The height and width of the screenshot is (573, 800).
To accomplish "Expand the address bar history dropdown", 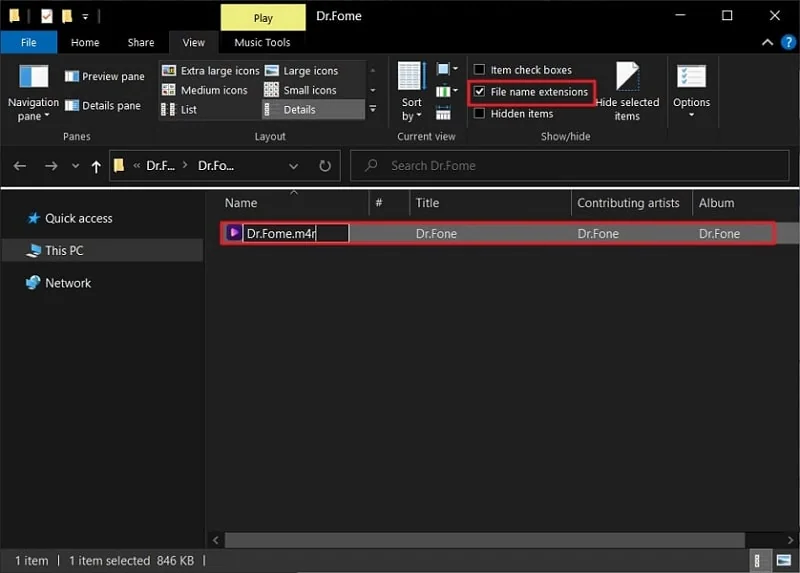I will 293,166.
